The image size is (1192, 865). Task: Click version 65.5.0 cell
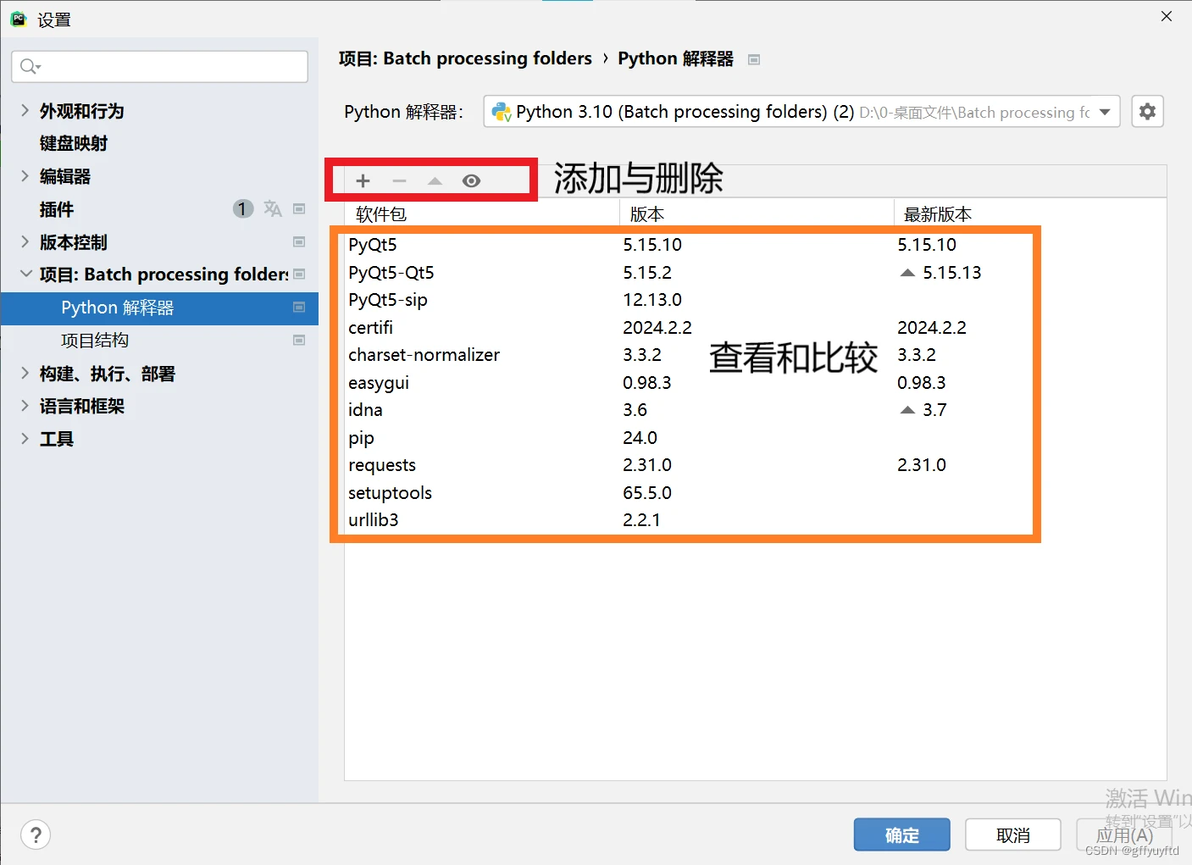647,493
